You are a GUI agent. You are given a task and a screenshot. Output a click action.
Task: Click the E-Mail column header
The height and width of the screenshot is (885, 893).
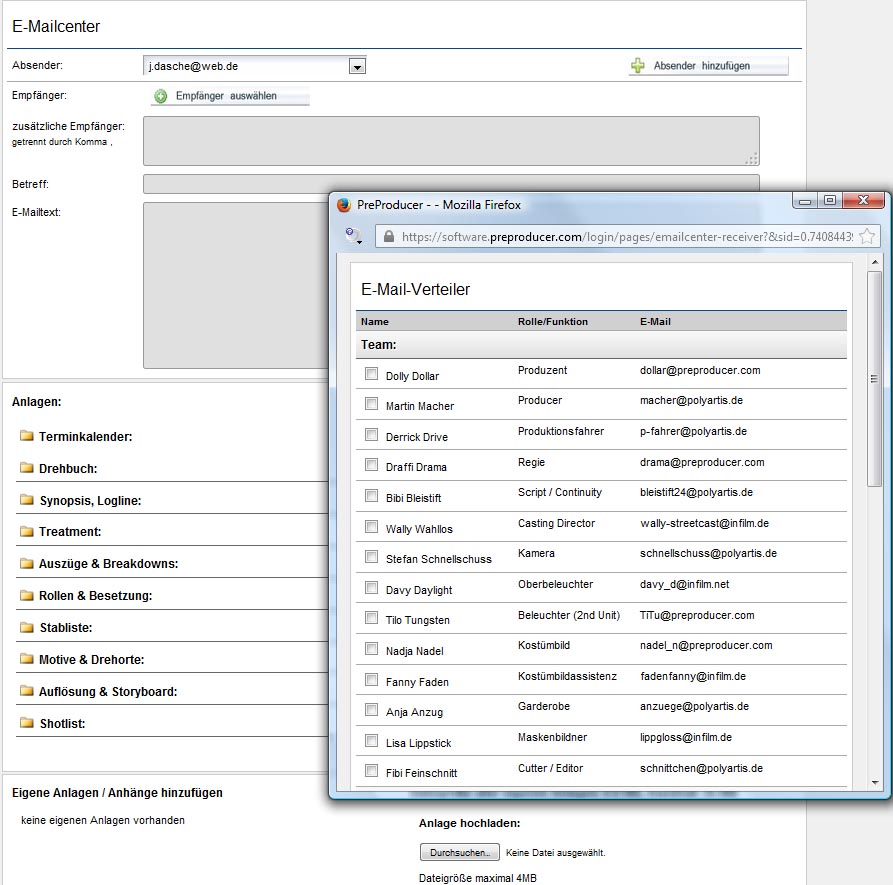coord(655,322)
